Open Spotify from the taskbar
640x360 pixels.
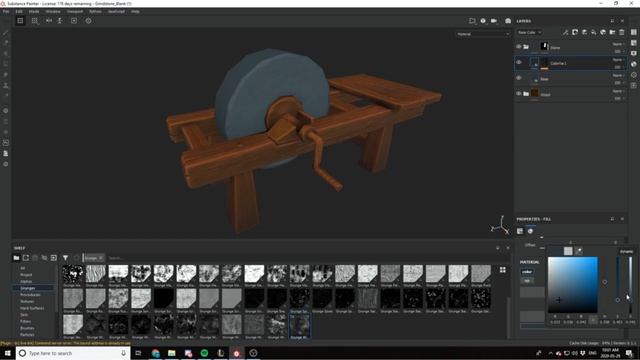tap(204, 353)
